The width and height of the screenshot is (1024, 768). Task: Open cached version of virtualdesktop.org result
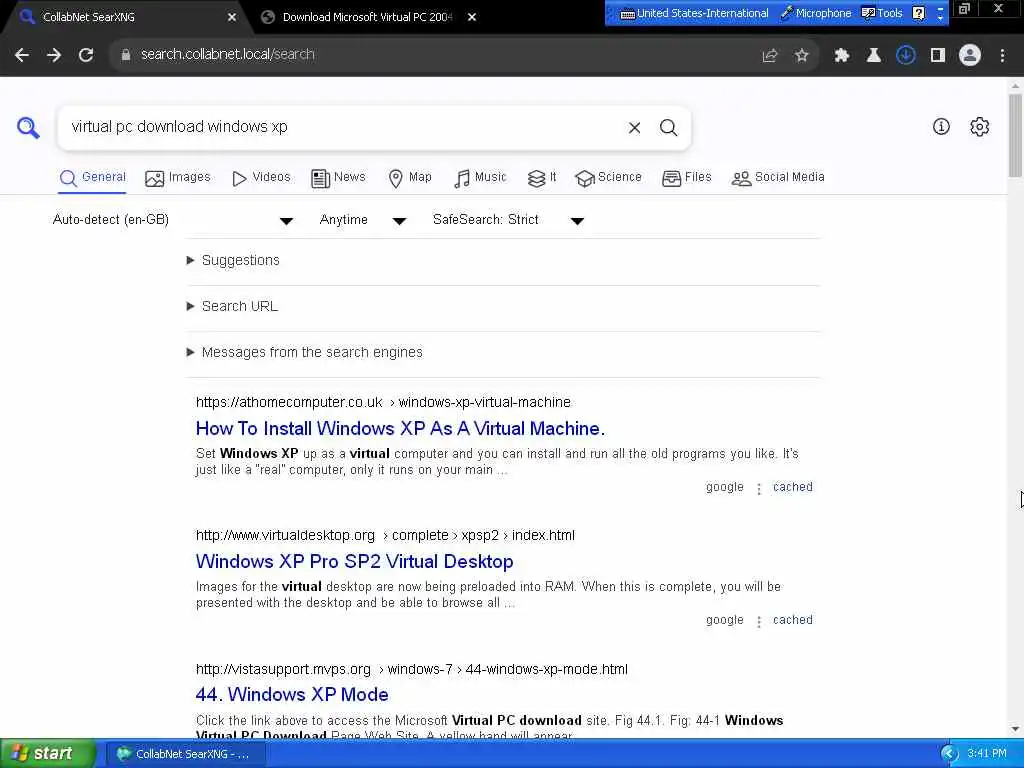click(x=793, y=620)
